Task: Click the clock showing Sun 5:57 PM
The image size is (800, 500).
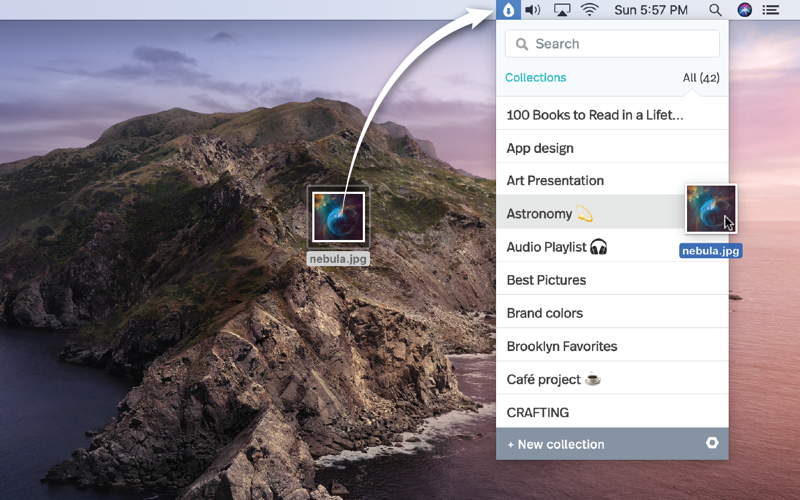Action: pos(651,10)
